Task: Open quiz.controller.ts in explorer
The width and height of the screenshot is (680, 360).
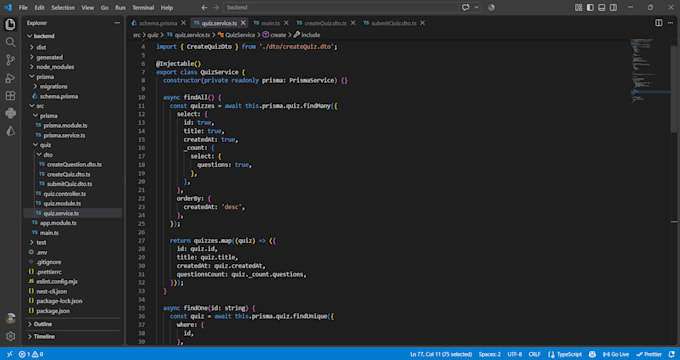Action: click(65, 193)
